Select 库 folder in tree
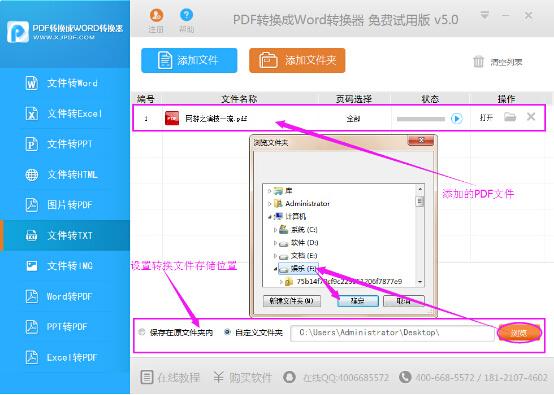Viewport: 554px width, 395px height. point(284,191)
